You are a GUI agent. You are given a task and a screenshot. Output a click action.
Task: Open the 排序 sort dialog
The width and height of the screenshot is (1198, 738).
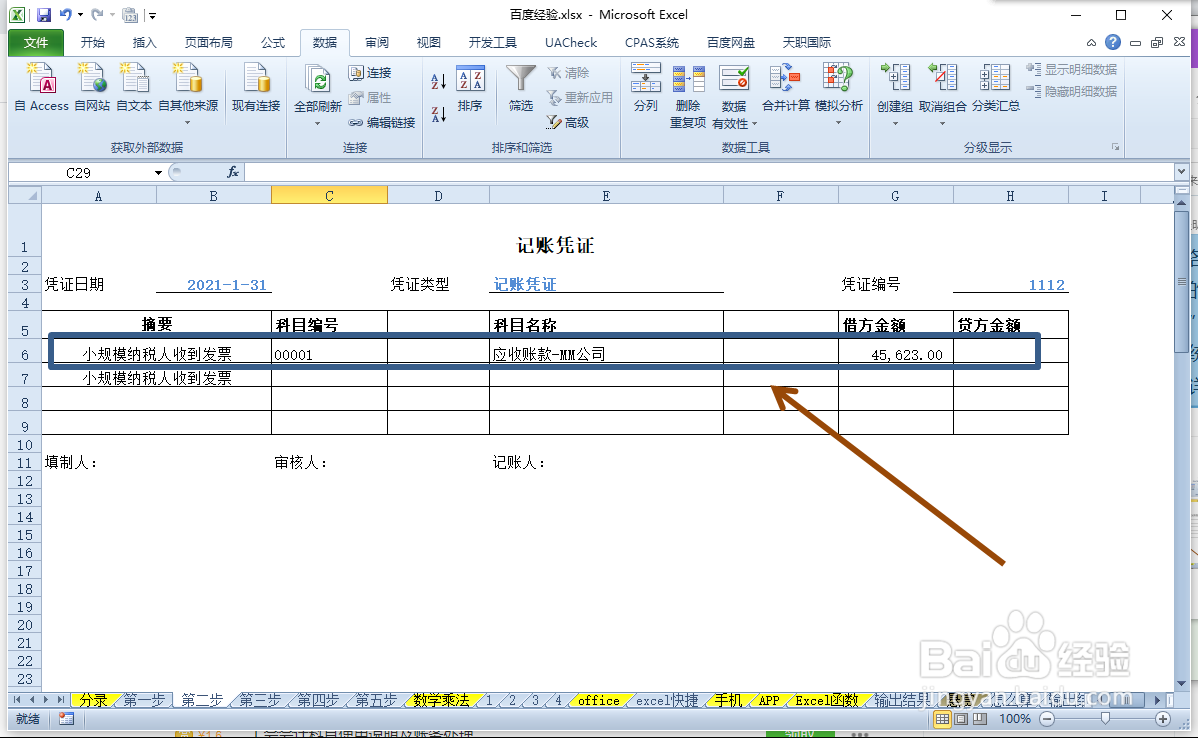tap(470, 89)
